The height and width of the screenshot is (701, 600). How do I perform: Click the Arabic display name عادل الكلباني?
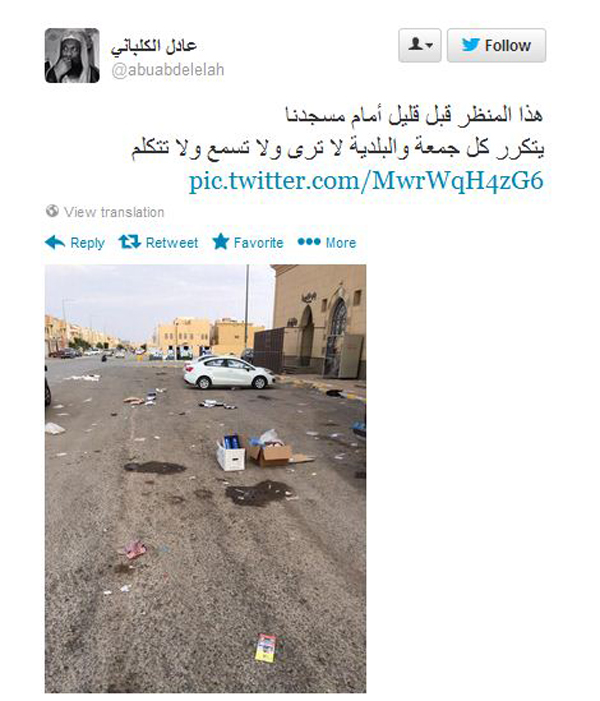154,46
